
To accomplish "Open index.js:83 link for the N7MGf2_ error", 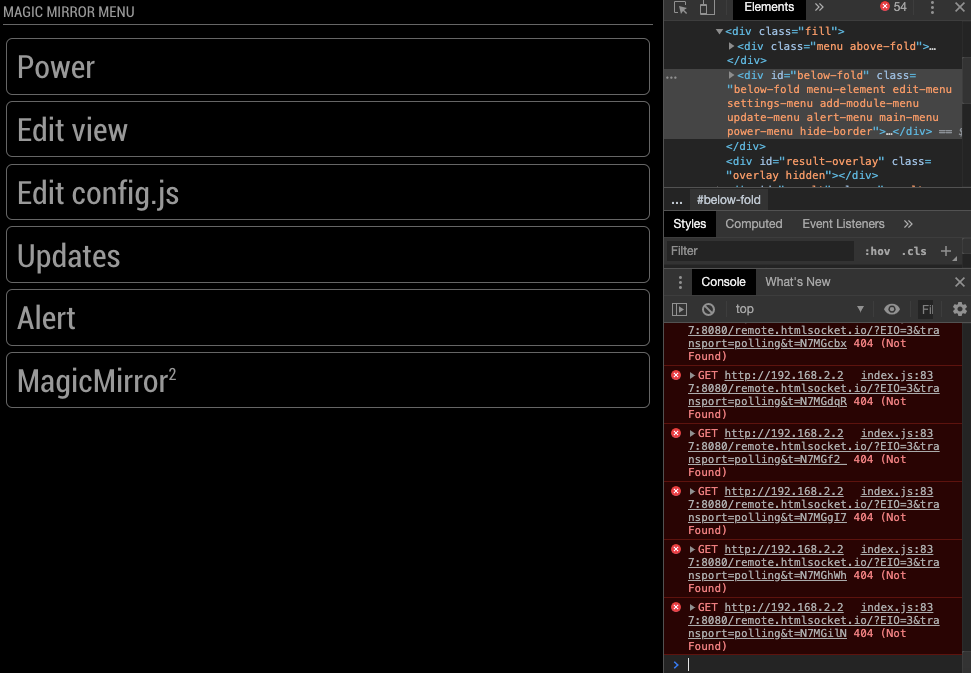I will coord(897,433).
